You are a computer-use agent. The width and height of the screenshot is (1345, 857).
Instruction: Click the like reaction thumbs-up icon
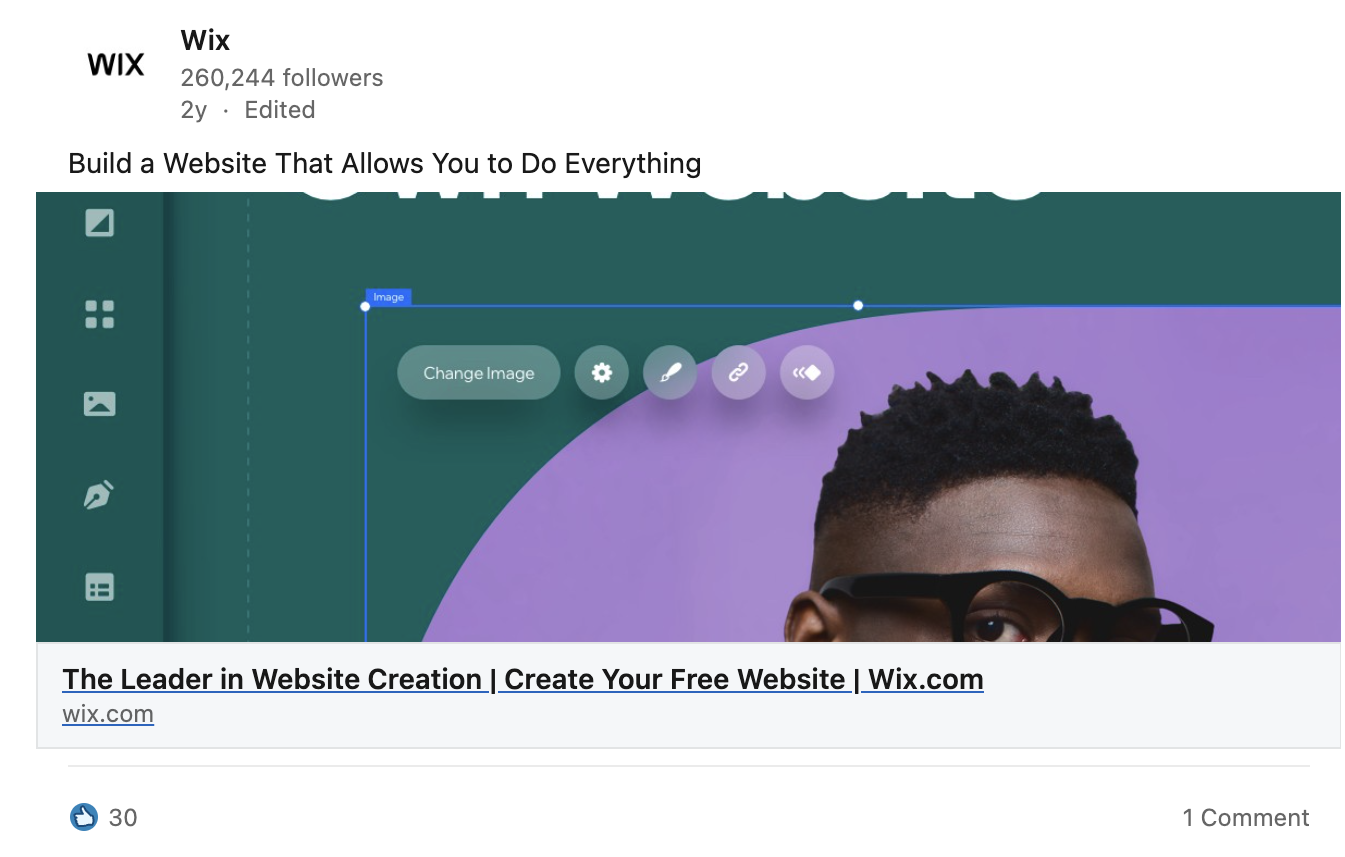pos(84,817)
